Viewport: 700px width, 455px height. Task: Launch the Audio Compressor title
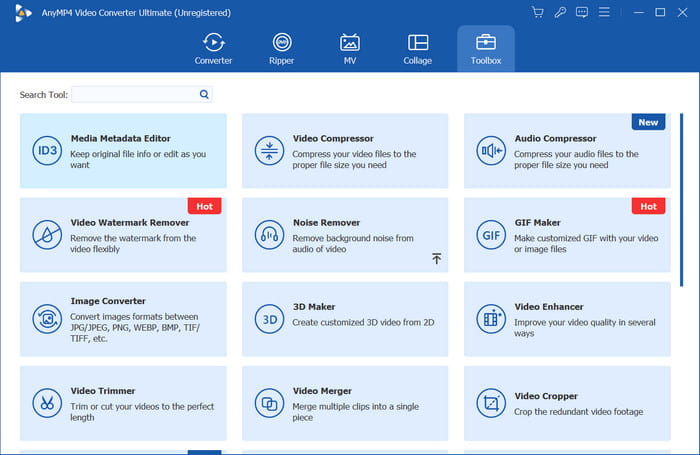click(x=555, y=138)
